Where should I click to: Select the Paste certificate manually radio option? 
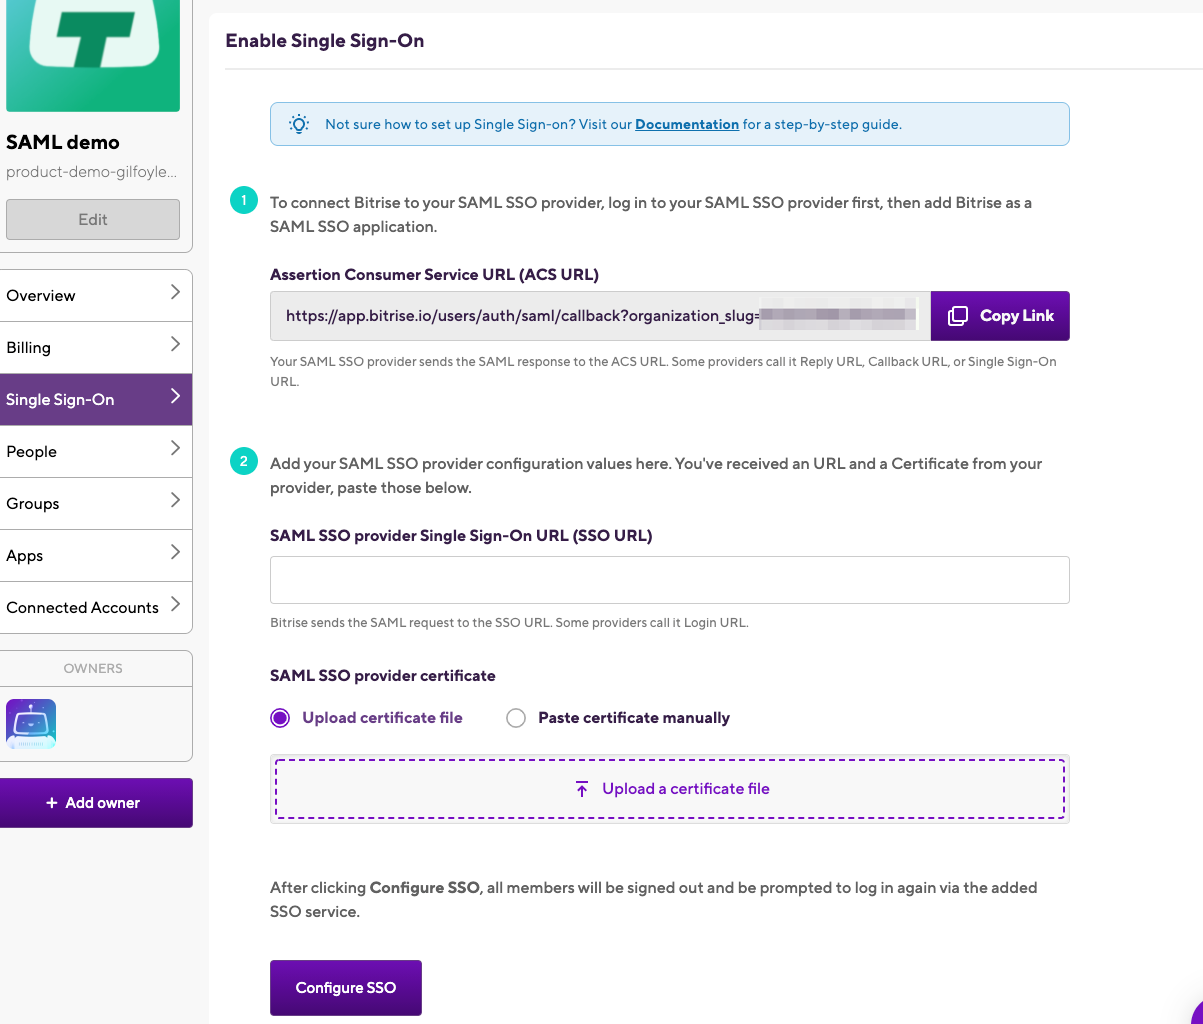516,718
